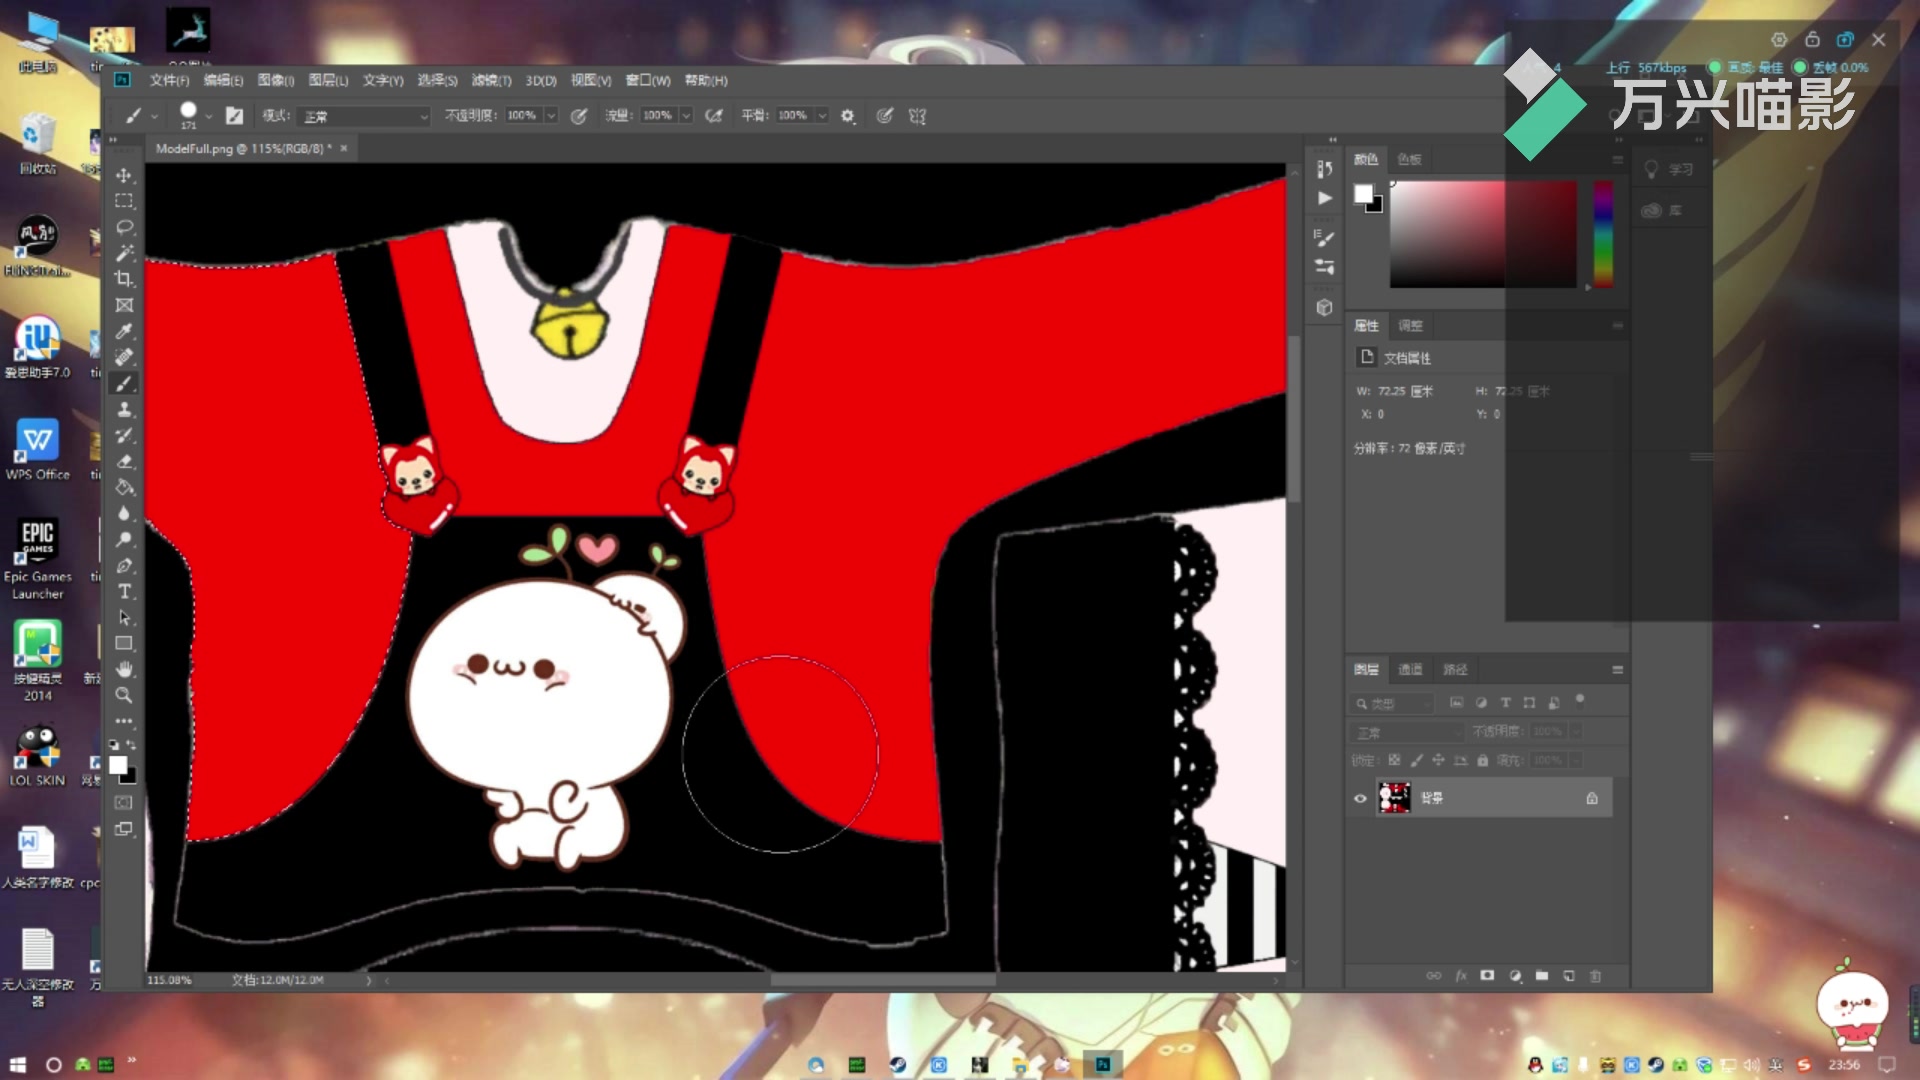Open the 库 libraries panel button
The height and width of the screenshot is (1080, 1920).
pyautogui.click(x=1663, y=210)
